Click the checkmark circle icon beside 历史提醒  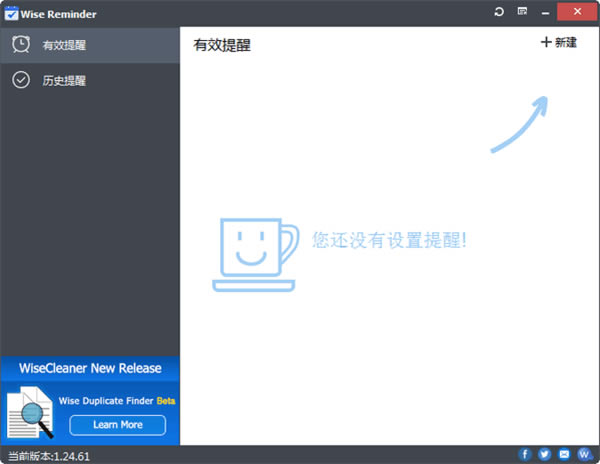(20, 80)
